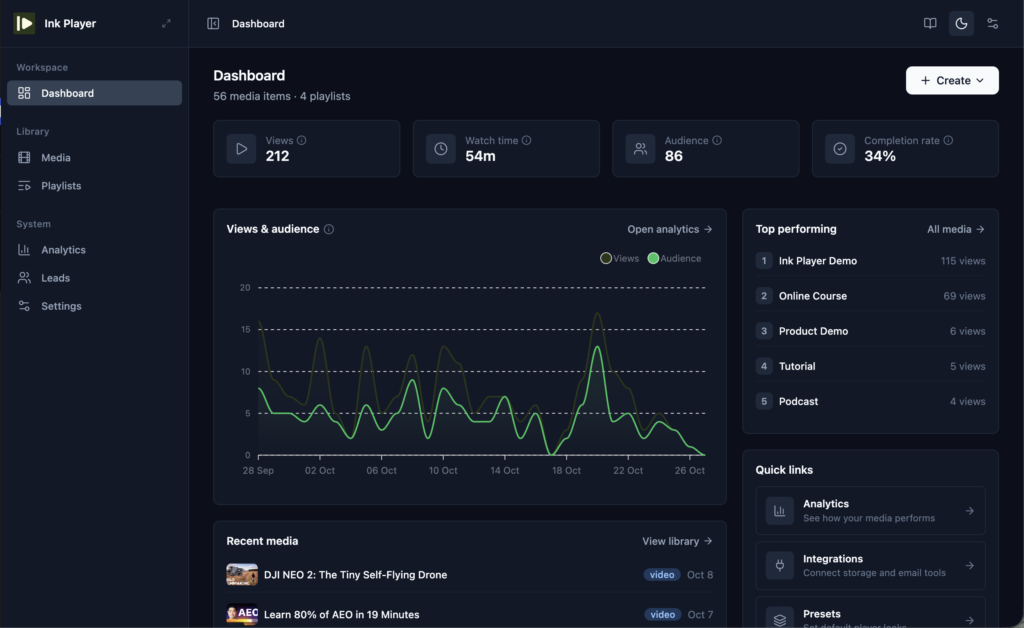Image resolution: width=1024 pixels, height=628 pixels.
Task: Toggle dark mode moon icon
Action: click(961, 24)
